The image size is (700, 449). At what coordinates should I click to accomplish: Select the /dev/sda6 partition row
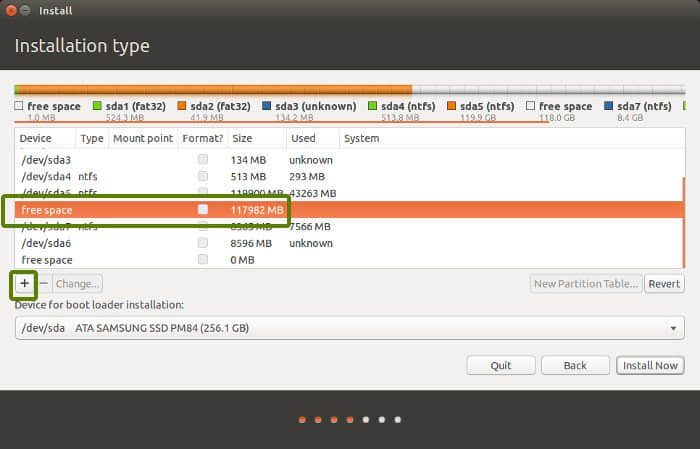click(x=100, y=243)
